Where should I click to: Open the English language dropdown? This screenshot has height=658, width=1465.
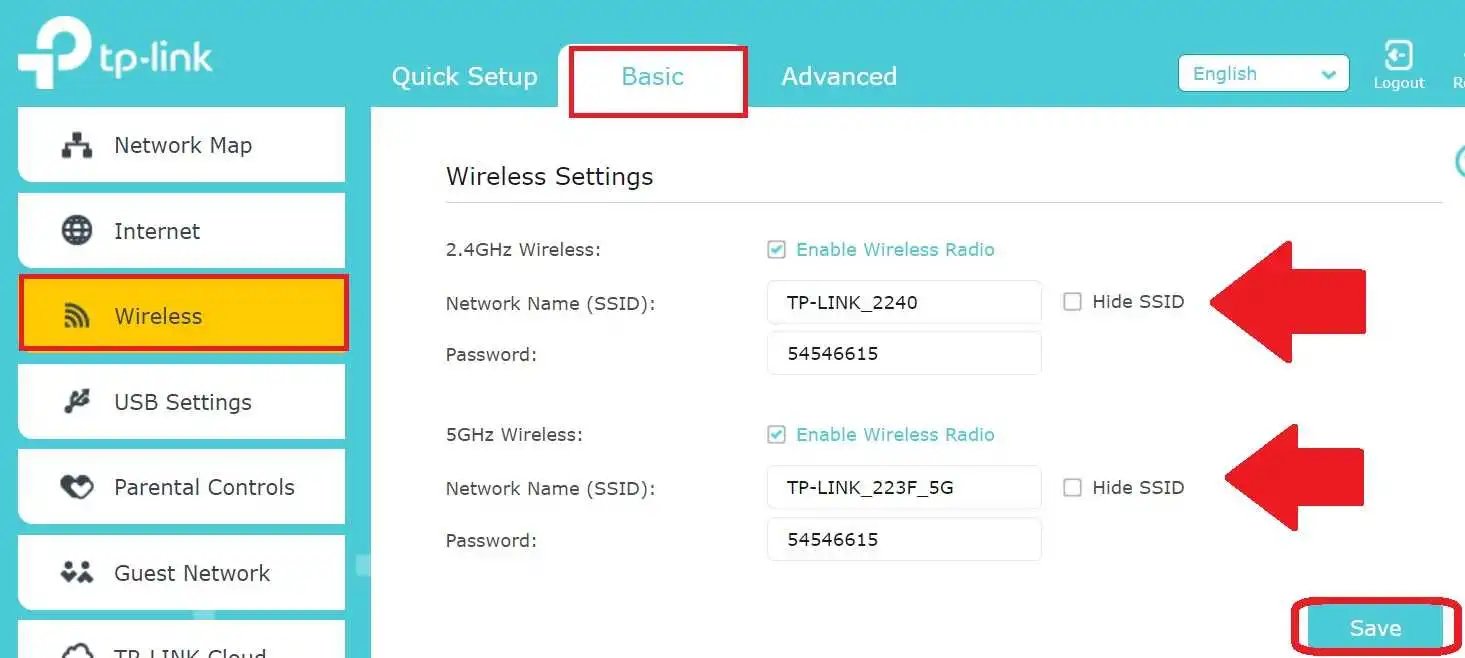(x=1263, y=74)
